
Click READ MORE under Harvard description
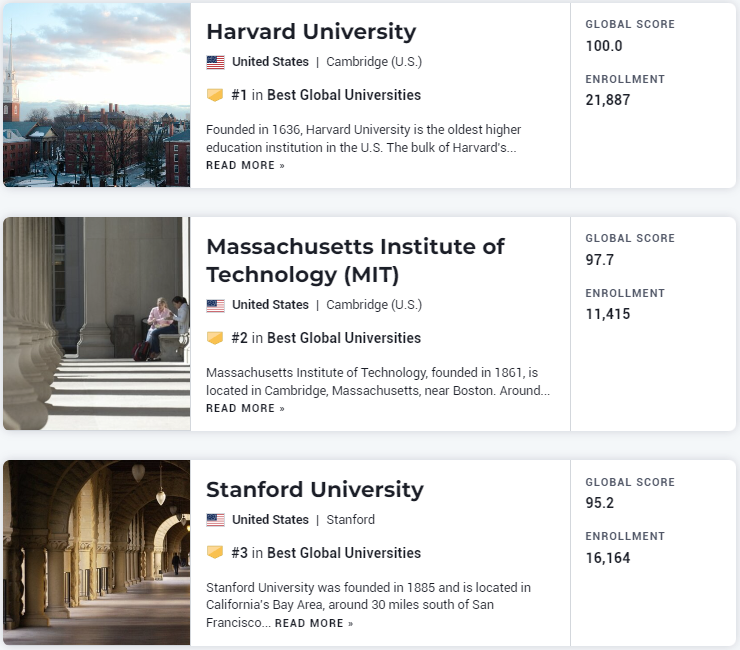[245, 165]
